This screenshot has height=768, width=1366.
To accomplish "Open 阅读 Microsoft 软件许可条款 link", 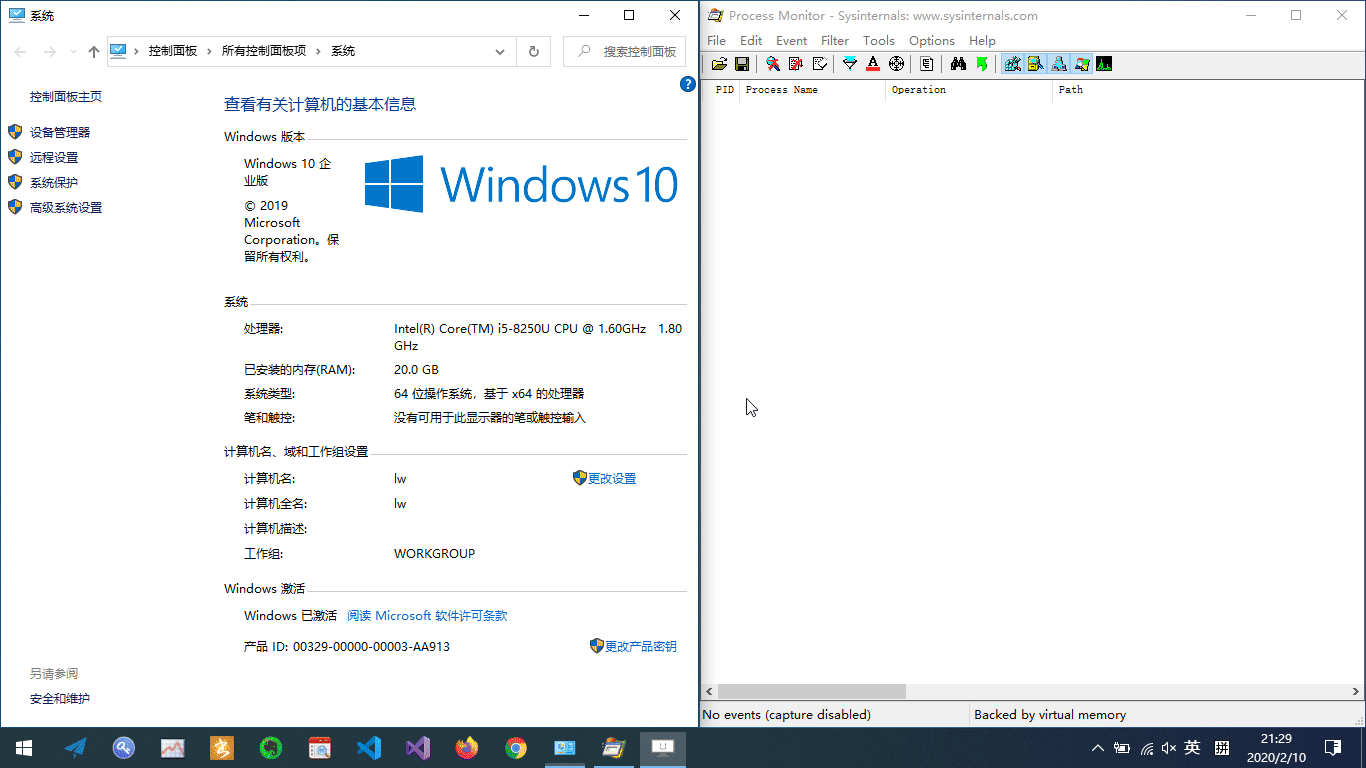I will point(427,615).
